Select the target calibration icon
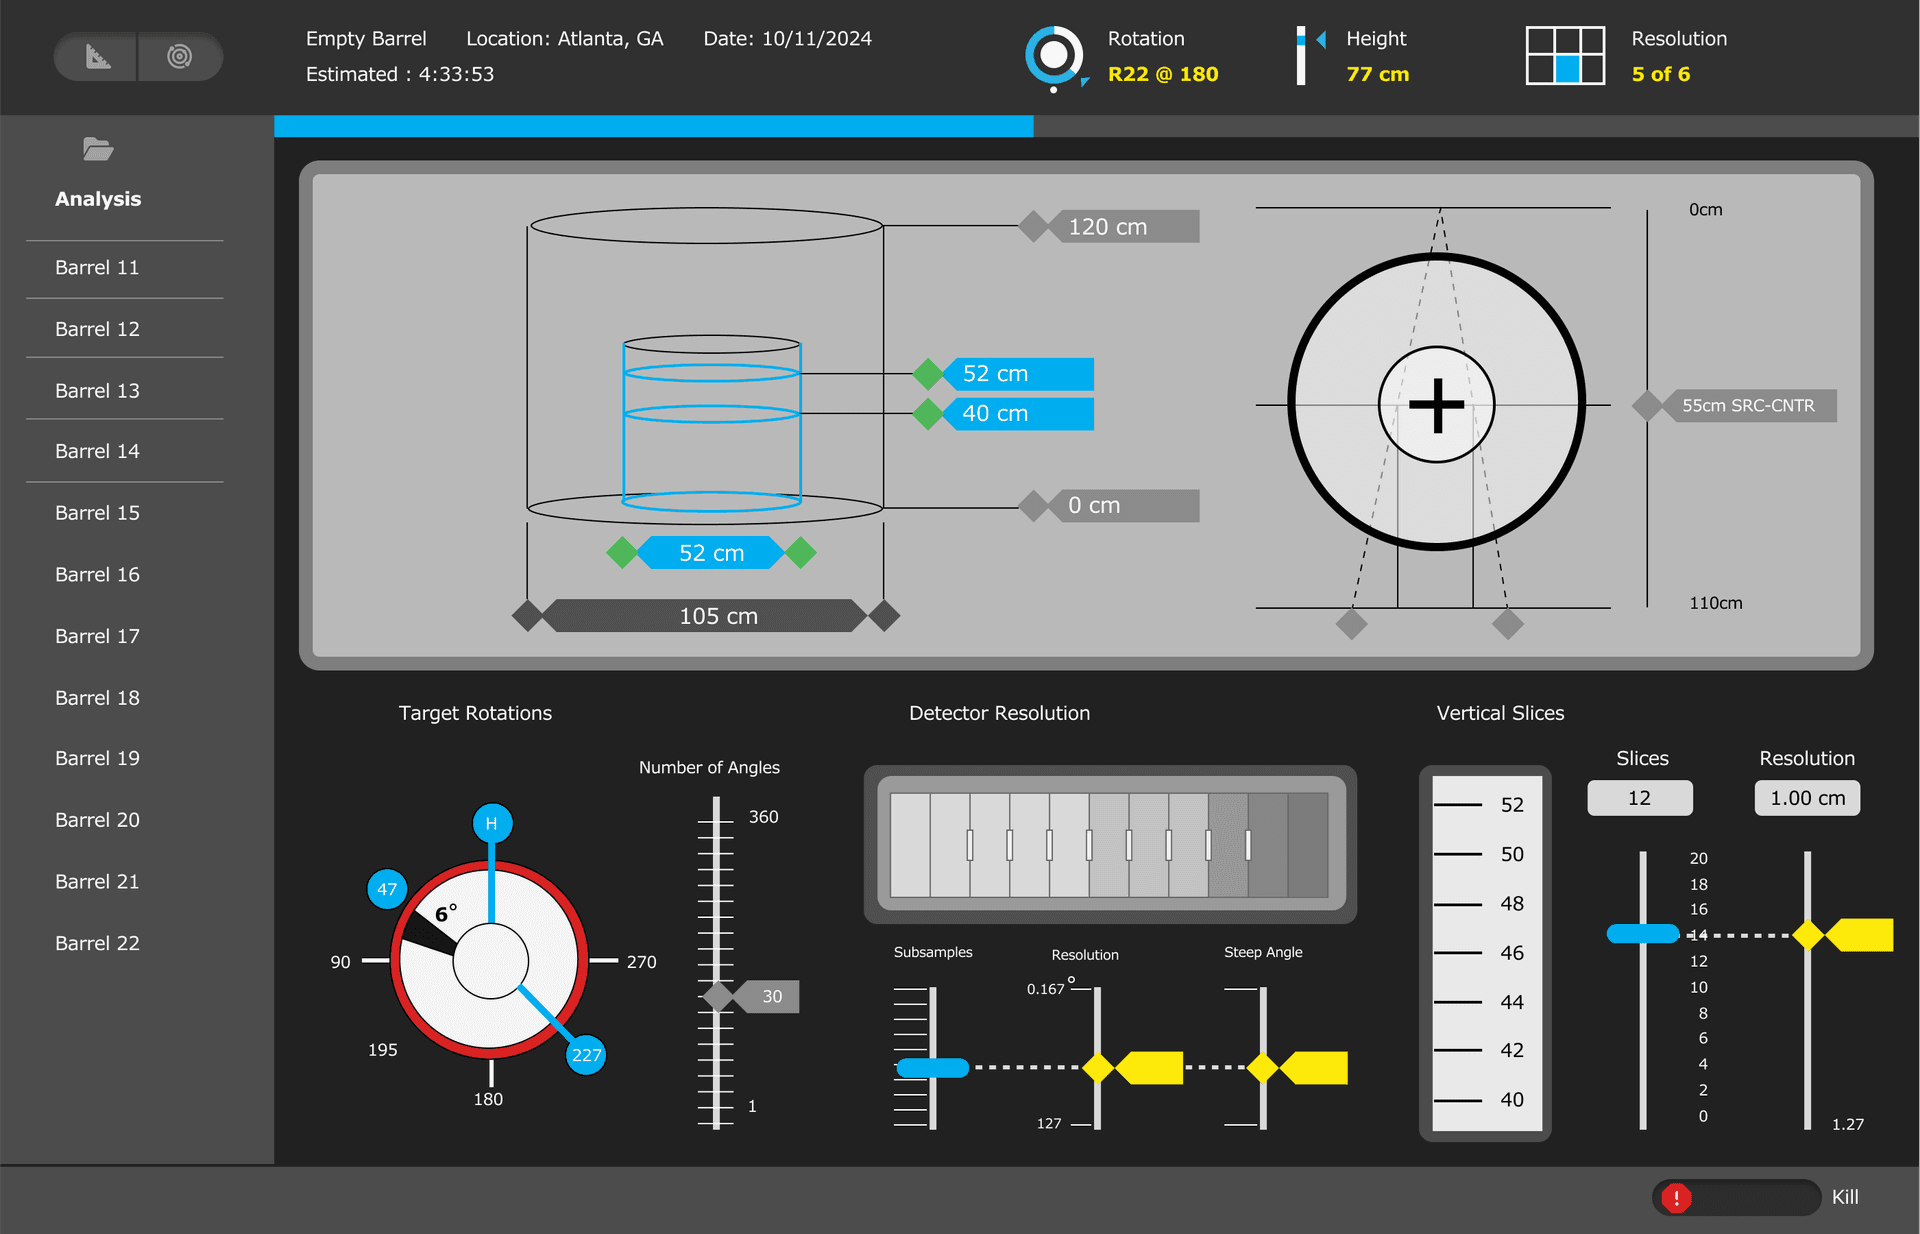This screenshot has width=1920, height=1234. coord(181,57)
